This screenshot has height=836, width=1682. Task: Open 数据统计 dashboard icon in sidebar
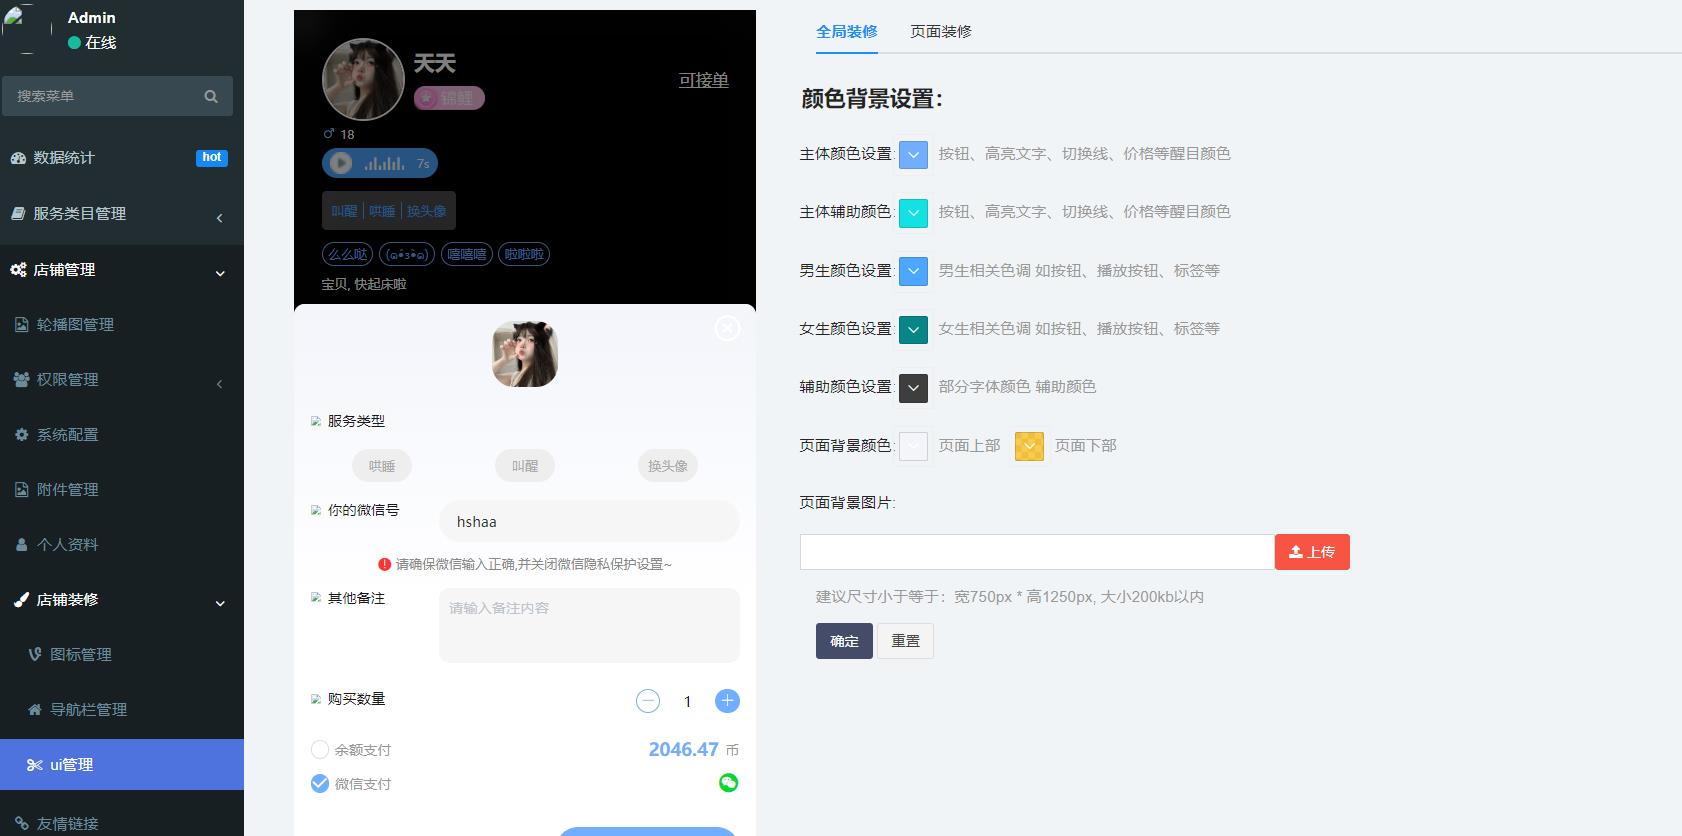tap(18, 158)
